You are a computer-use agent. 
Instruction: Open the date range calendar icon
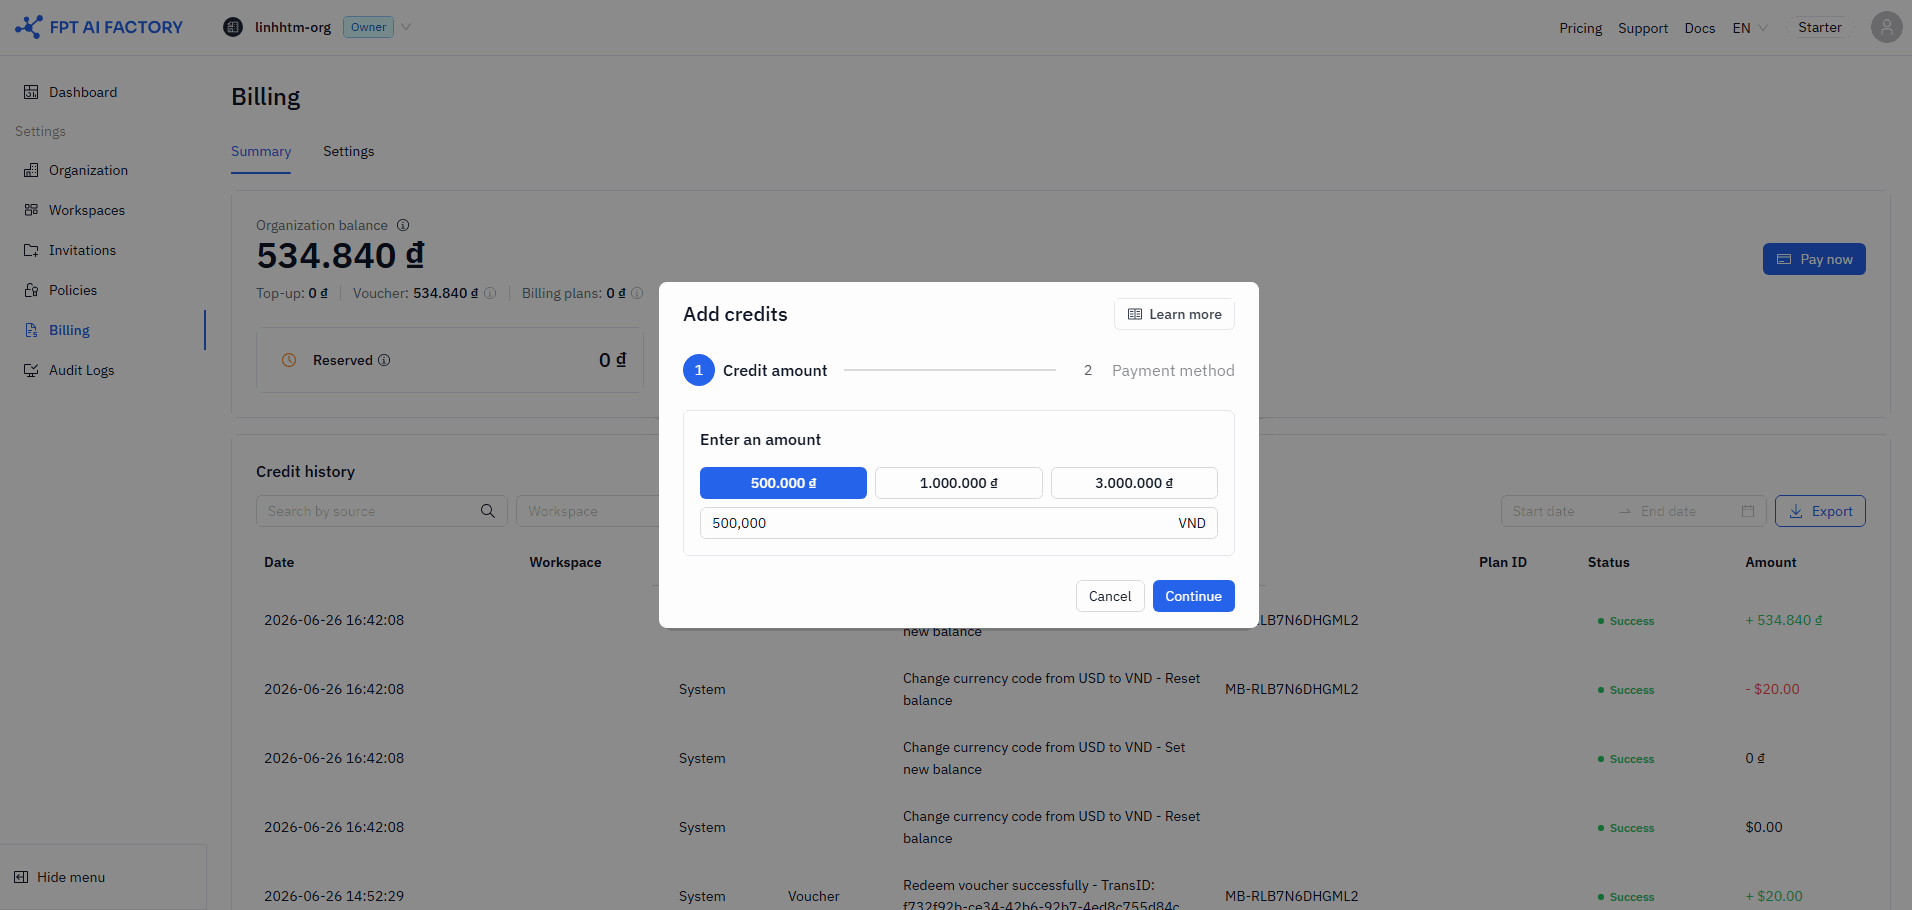pyautogui.click(x=1748, y=511)
